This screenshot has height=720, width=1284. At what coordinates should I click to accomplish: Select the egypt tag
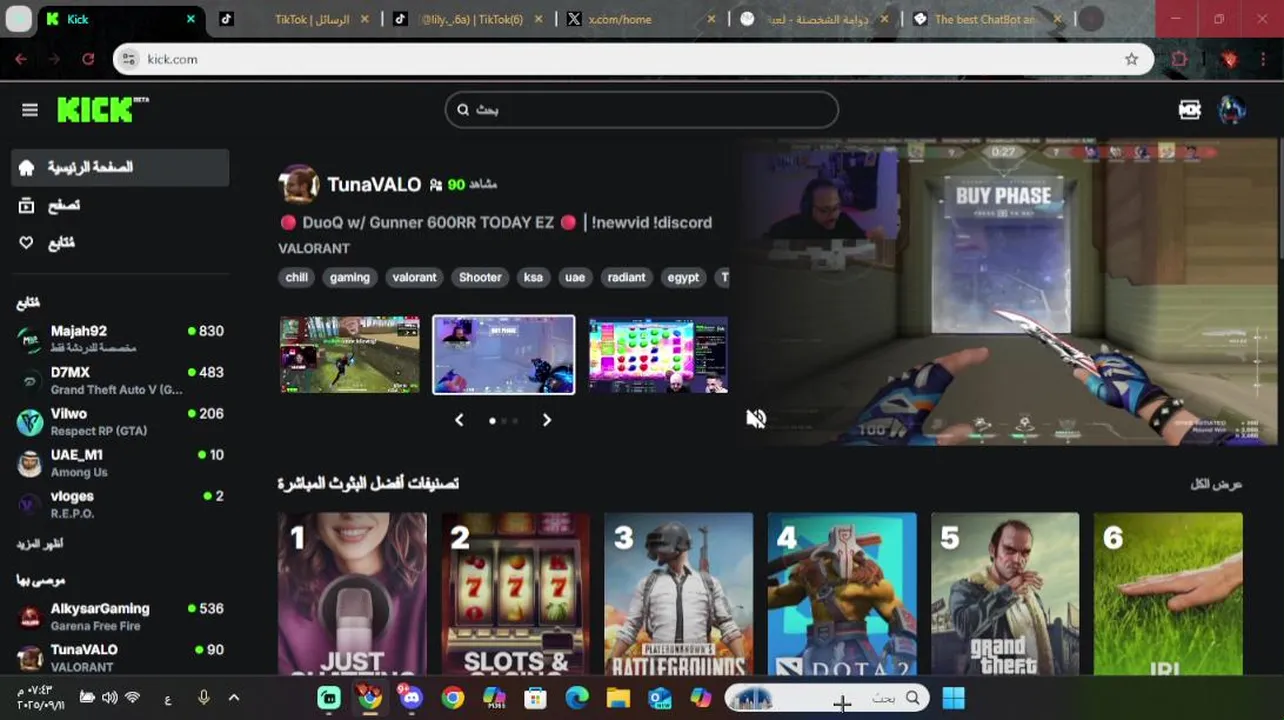(x=683, y=277)
